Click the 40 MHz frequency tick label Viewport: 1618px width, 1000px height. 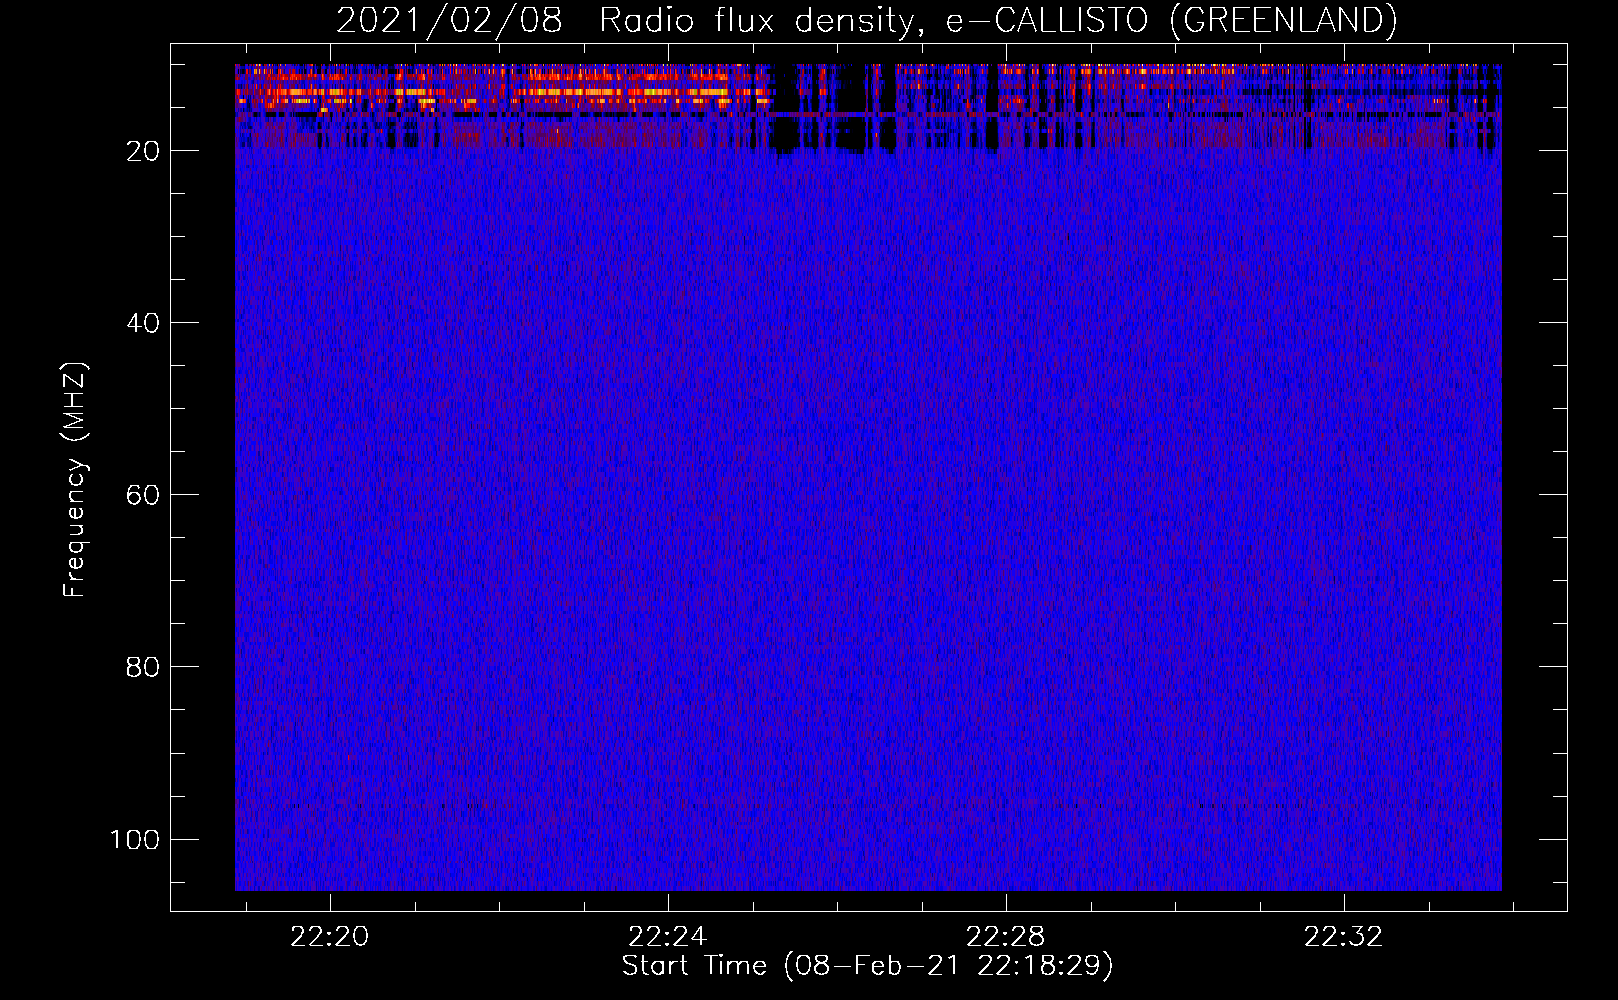143,323
